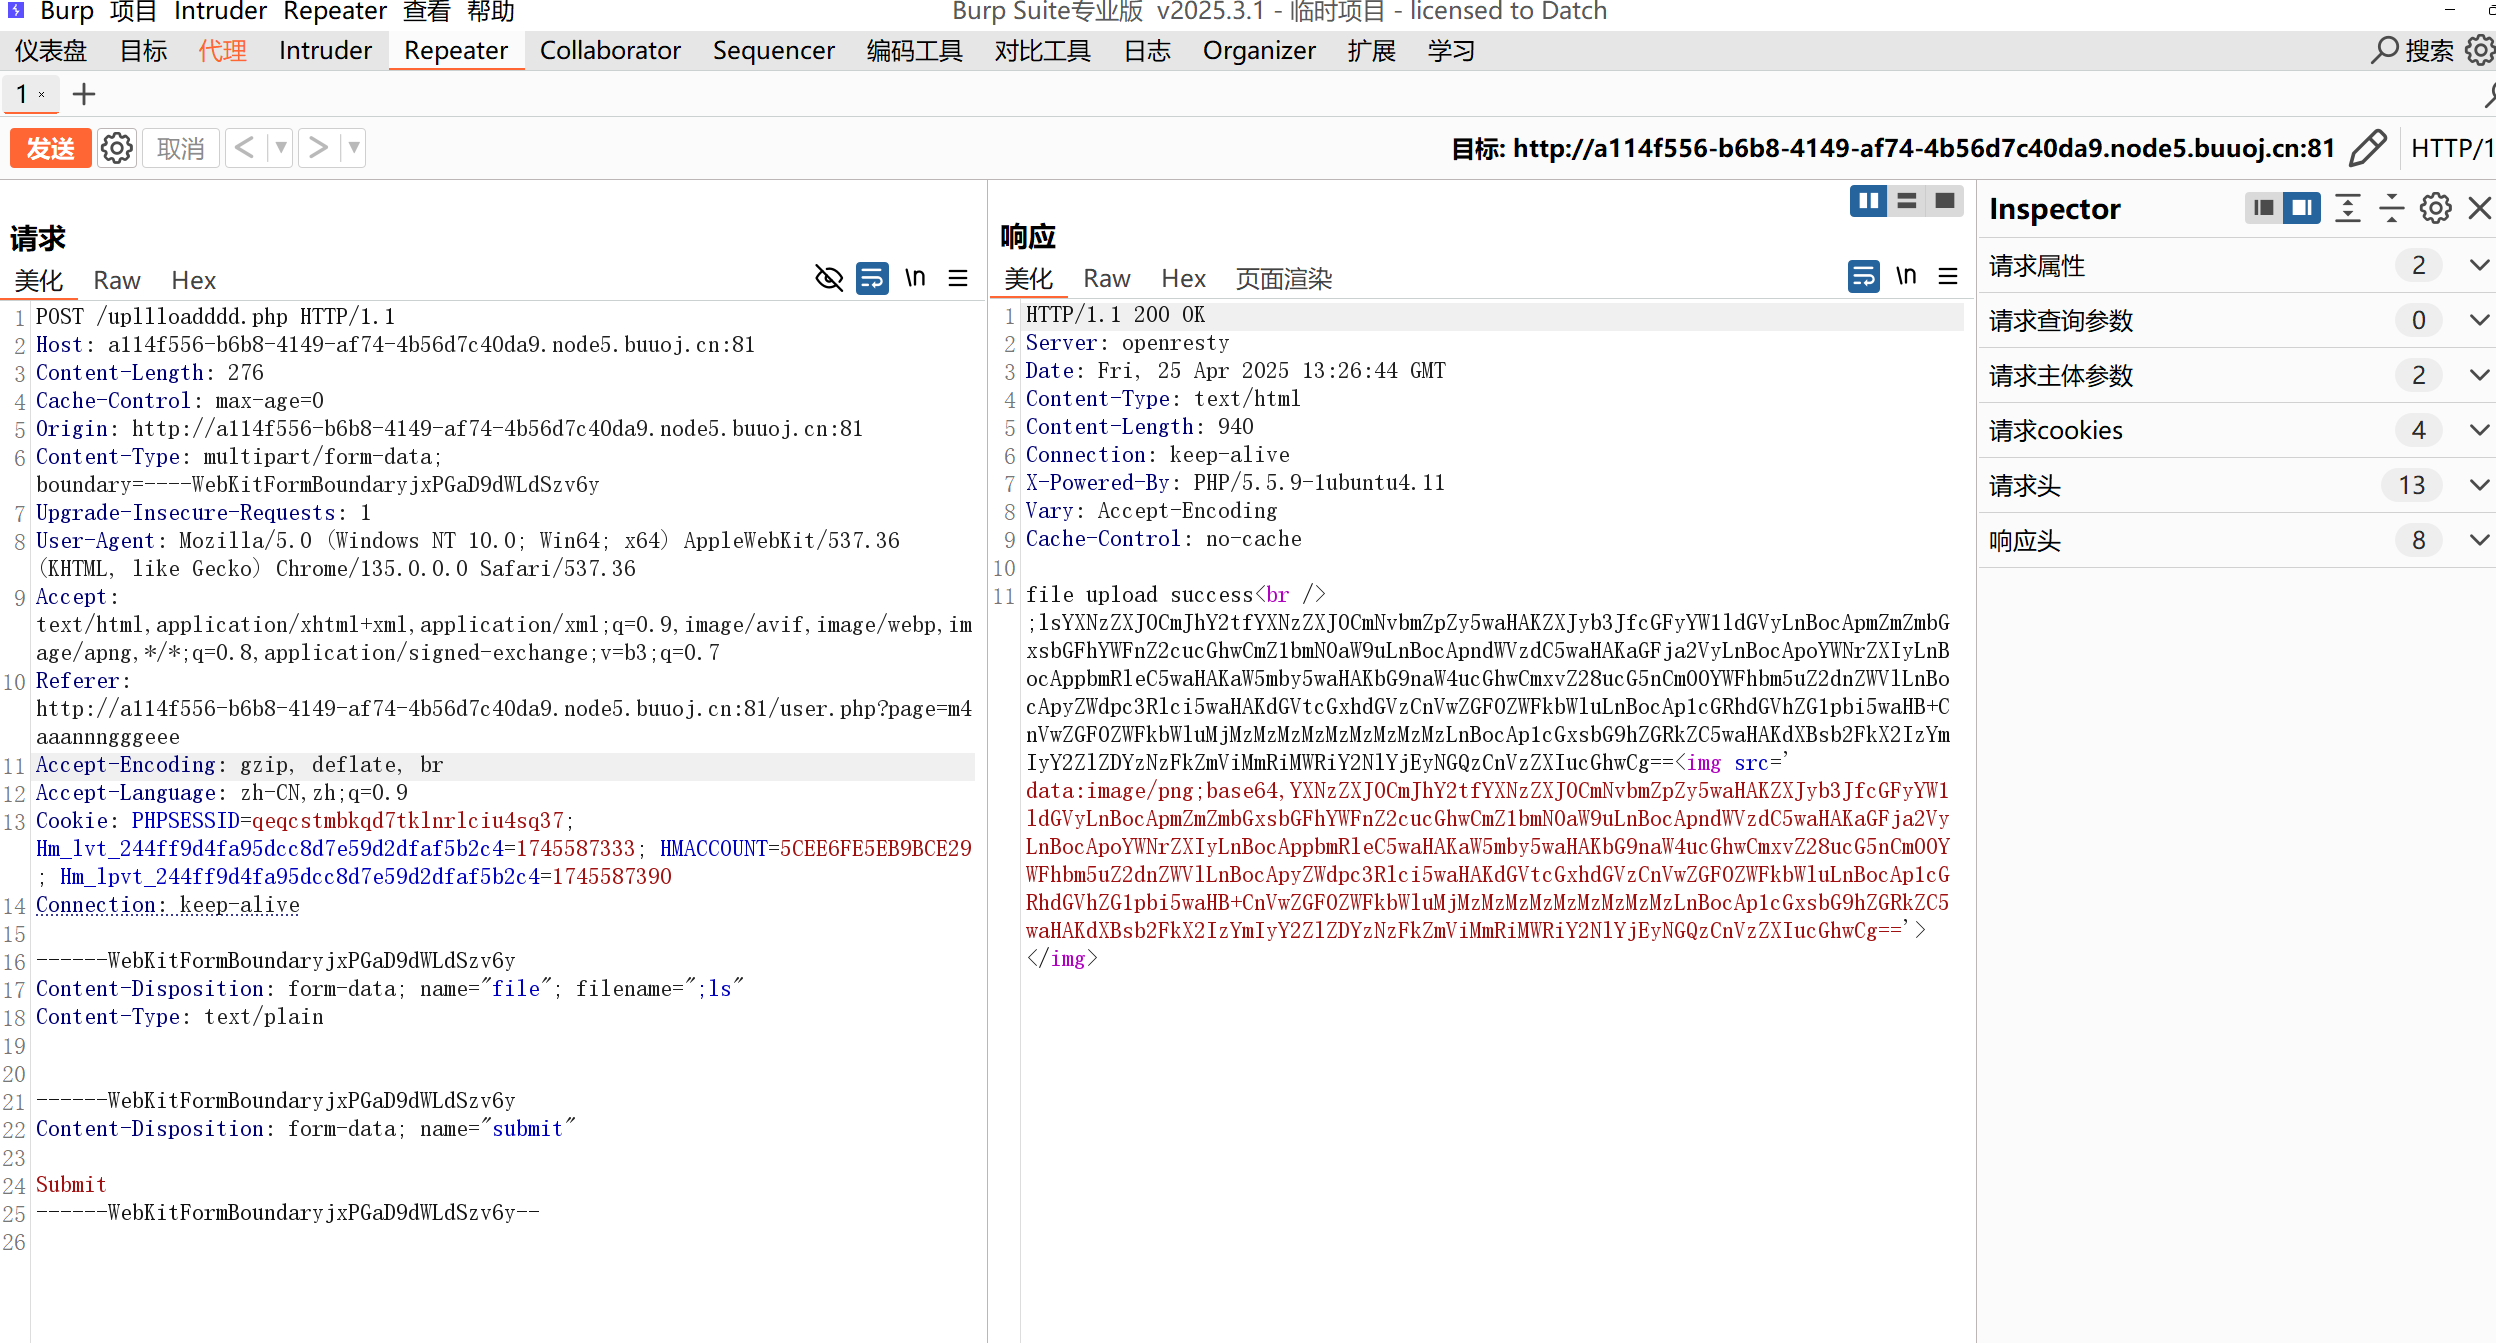Select top-bottom stacked layout icon
Screen dimensions: 2496x1343
pyautogui.click(x=1906, y=201)
